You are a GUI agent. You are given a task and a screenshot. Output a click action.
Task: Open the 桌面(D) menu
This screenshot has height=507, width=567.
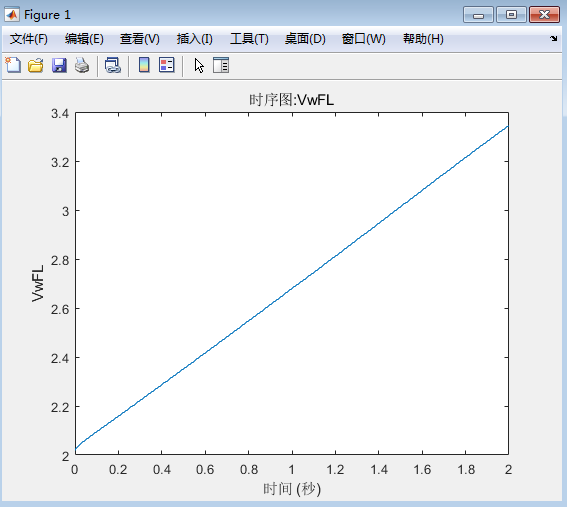coord(305,39)
